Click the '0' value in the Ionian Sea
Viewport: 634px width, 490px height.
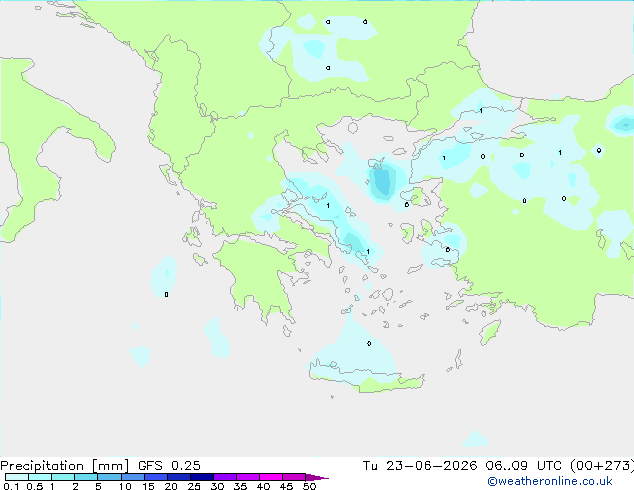(x=166, y=294)
